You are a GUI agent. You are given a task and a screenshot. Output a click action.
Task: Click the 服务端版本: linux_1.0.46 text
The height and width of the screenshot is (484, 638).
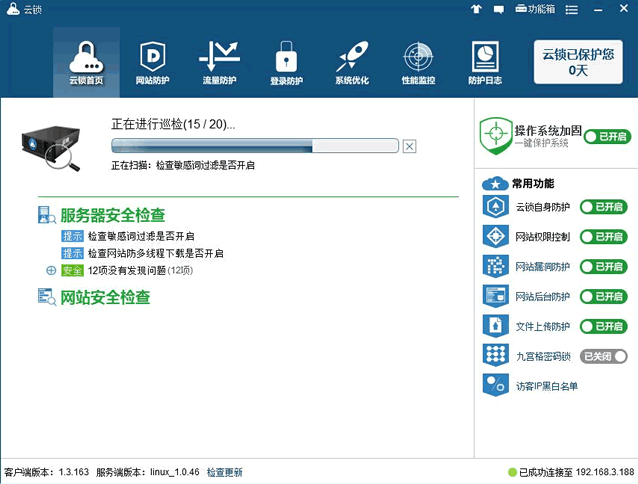[x=148, y=472]
